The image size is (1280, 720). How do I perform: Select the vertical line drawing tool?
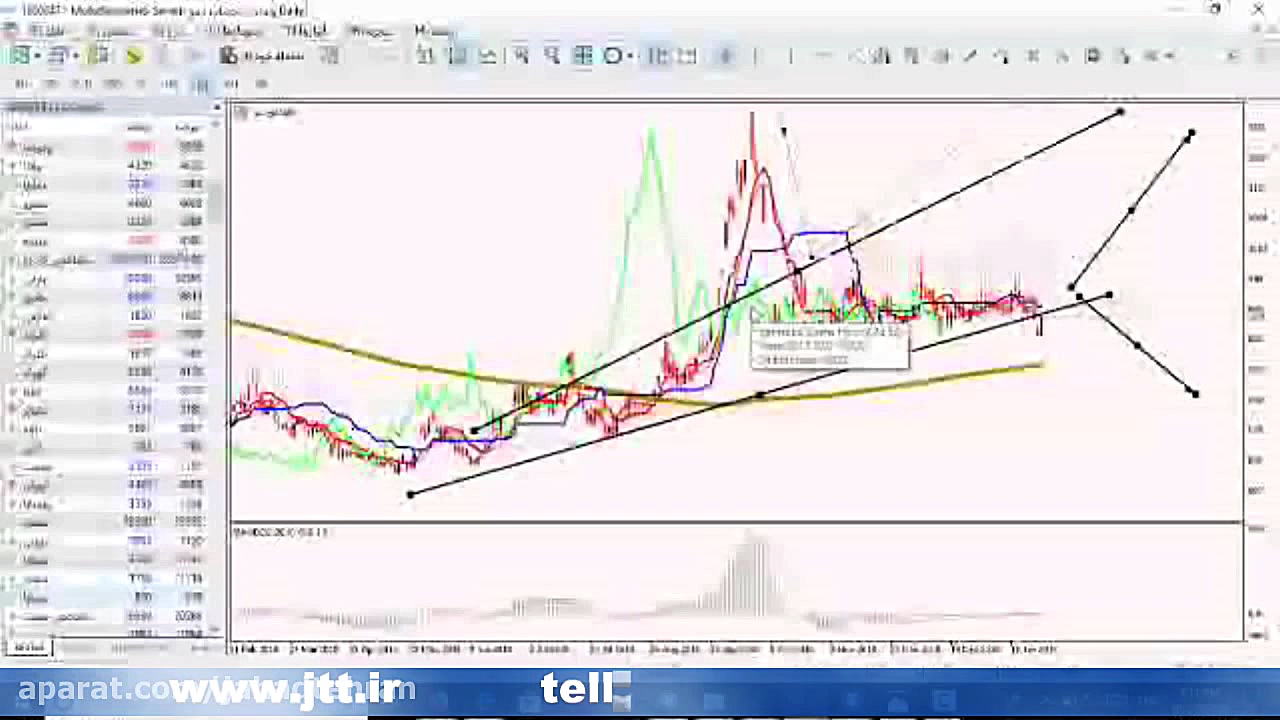point(790,56)
